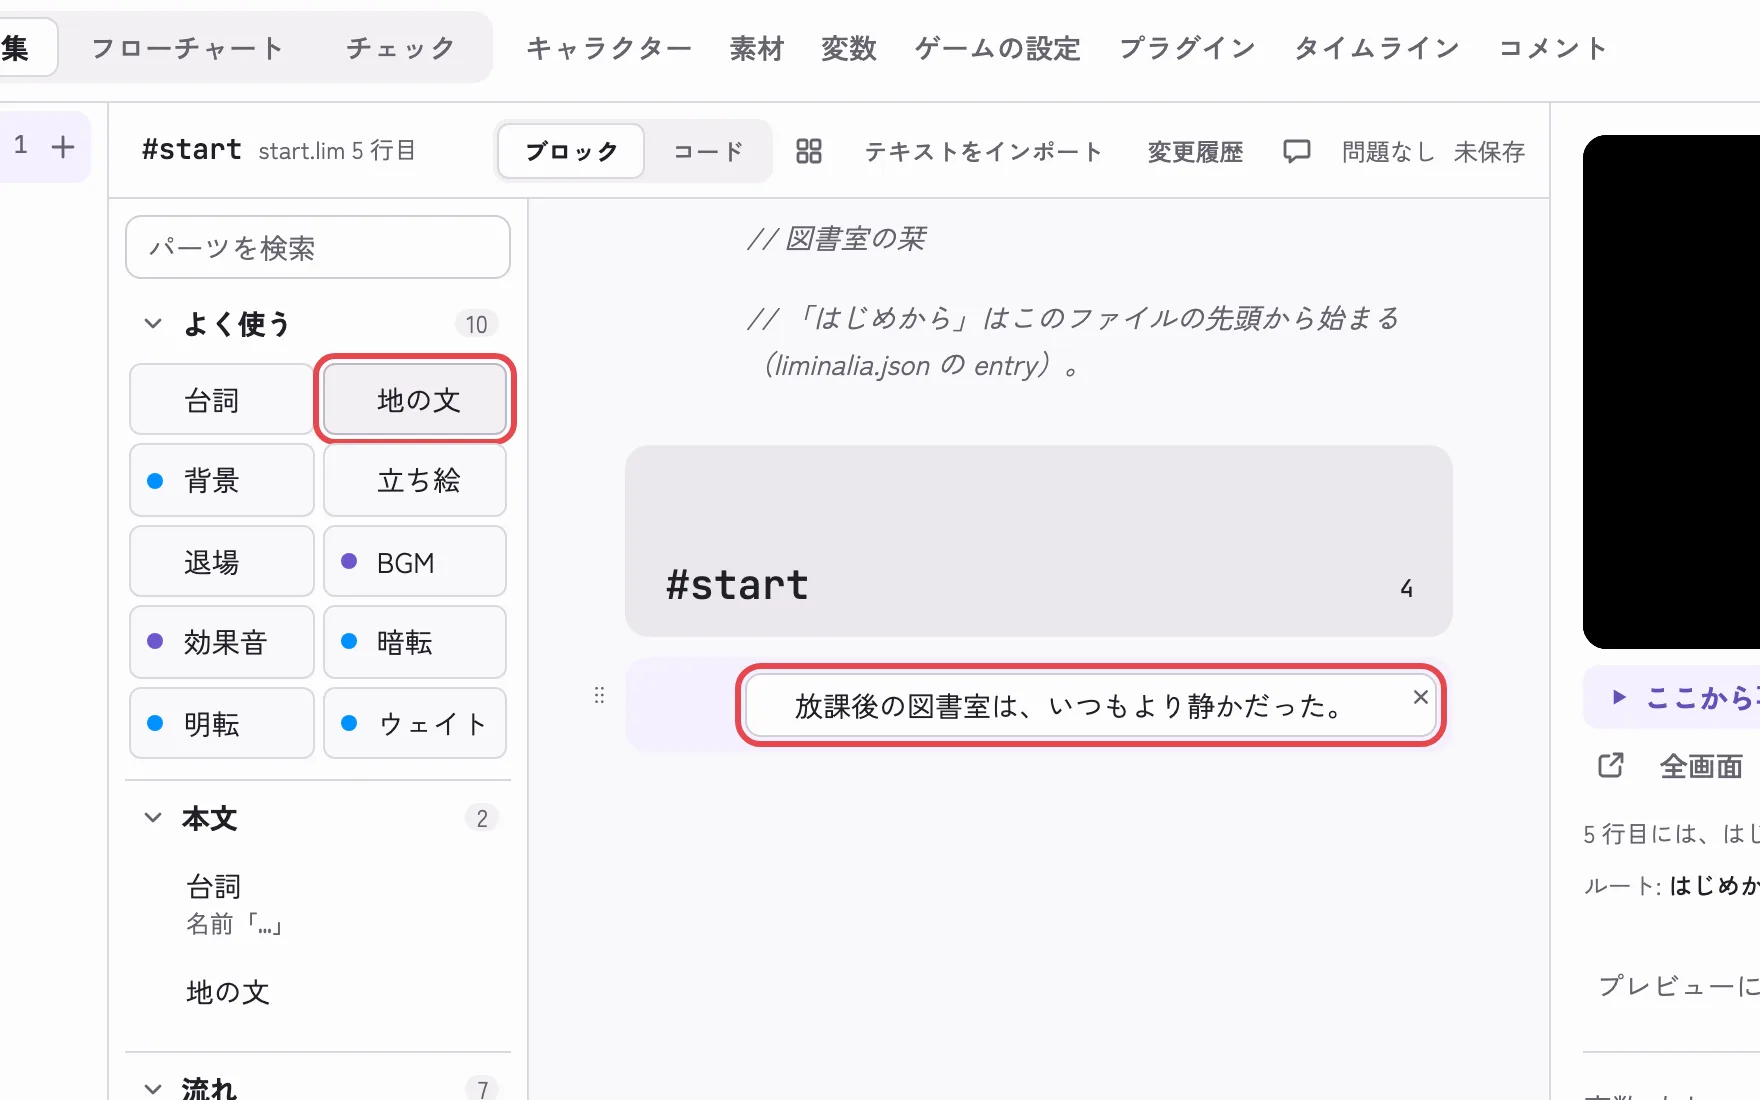The height and width of the screenshot is (1100, 1760).
Task: Click the comment about 「はじめから」 entry
Action: click(x=1073, y=342)
